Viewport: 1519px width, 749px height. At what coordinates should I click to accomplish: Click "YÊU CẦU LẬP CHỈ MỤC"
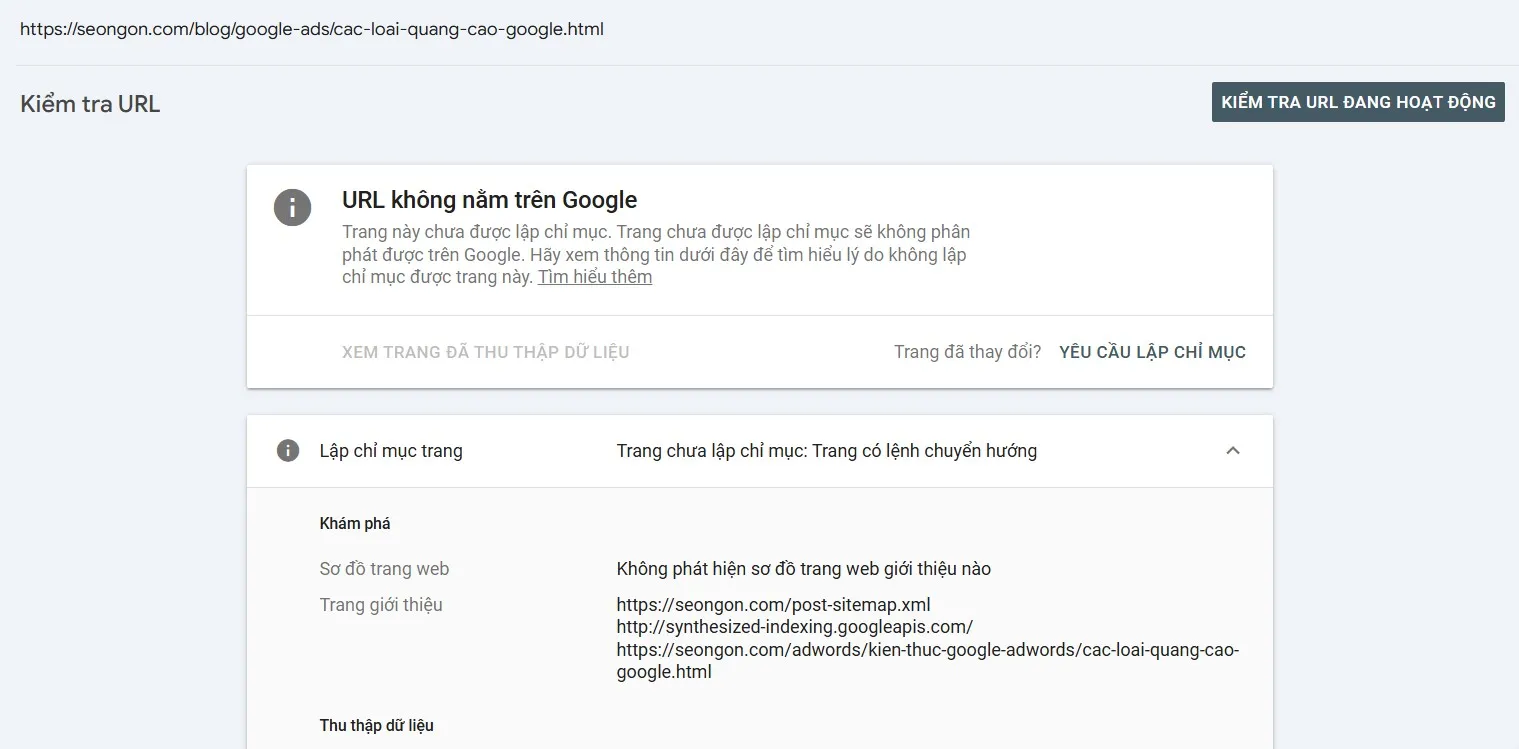[1151, 351]
